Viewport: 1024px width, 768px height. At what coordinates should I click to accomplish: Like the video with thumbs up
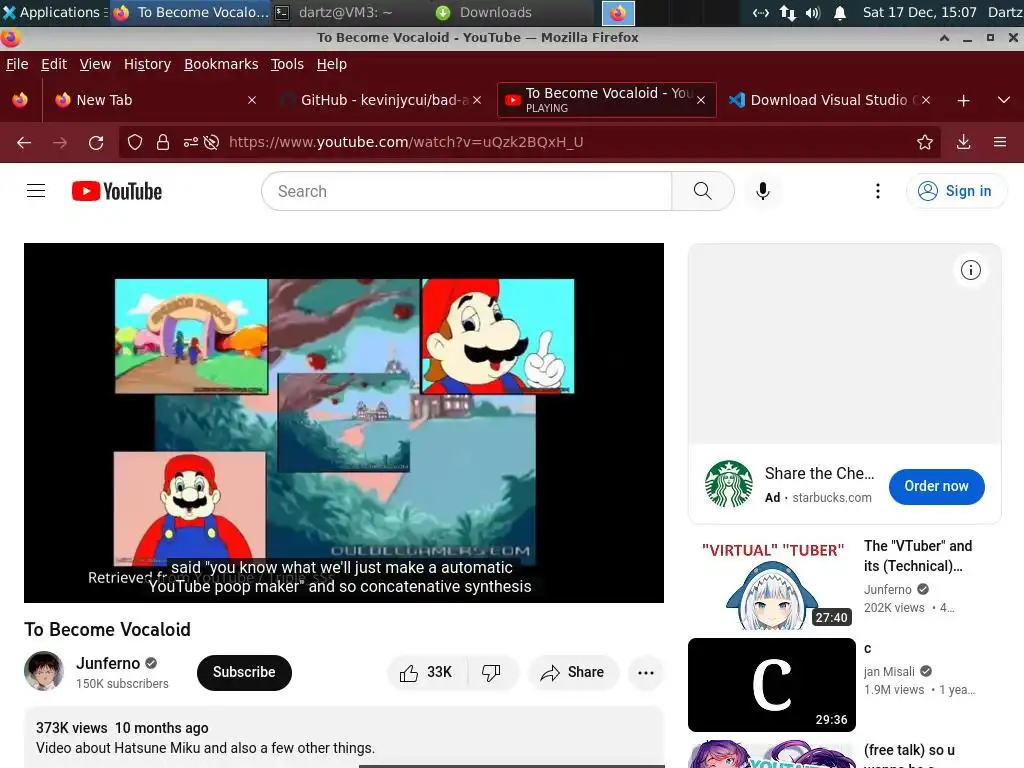pos(427,672)
